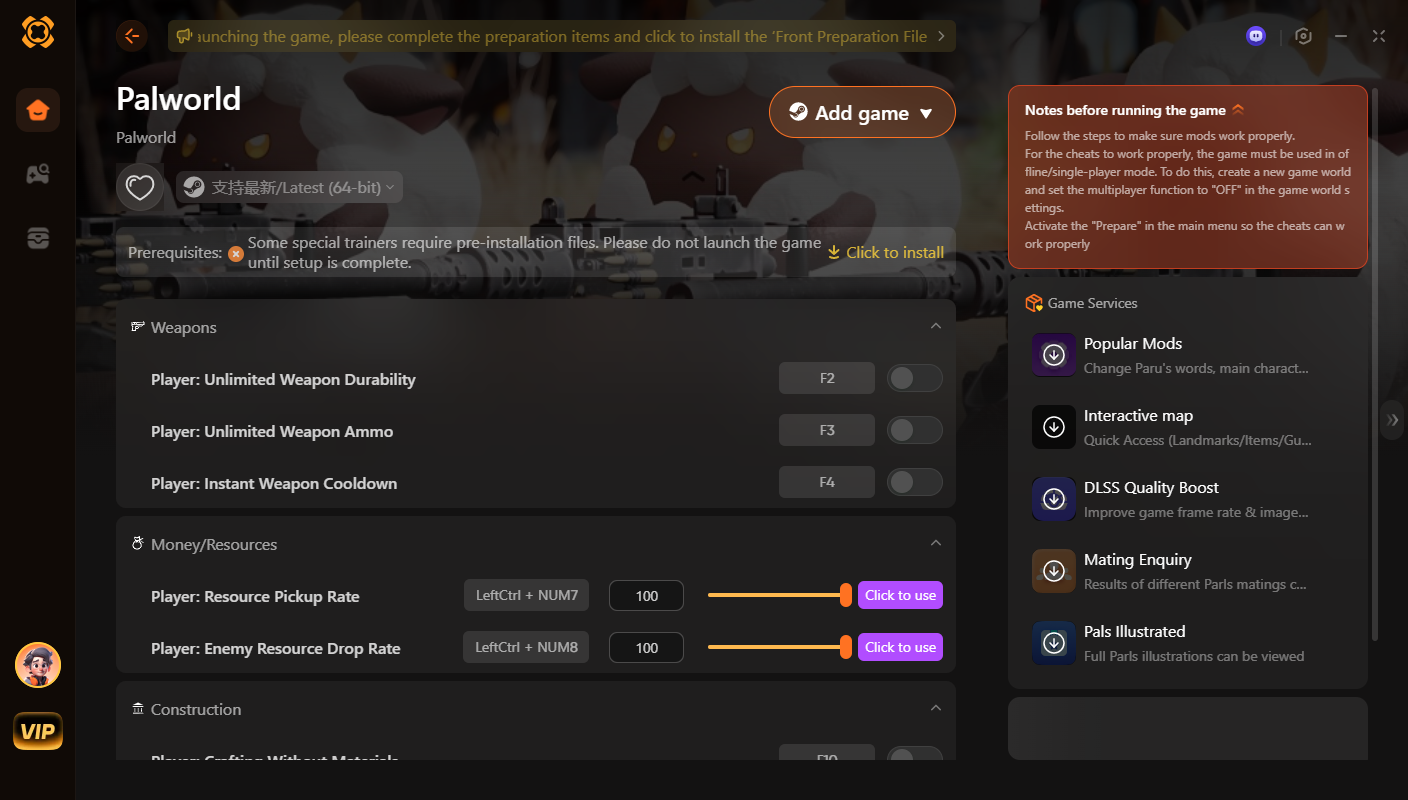This screenshot has width=1408, height=800.
Task: Click the Weapons gun icon
Action: click(x=138, y=327)
